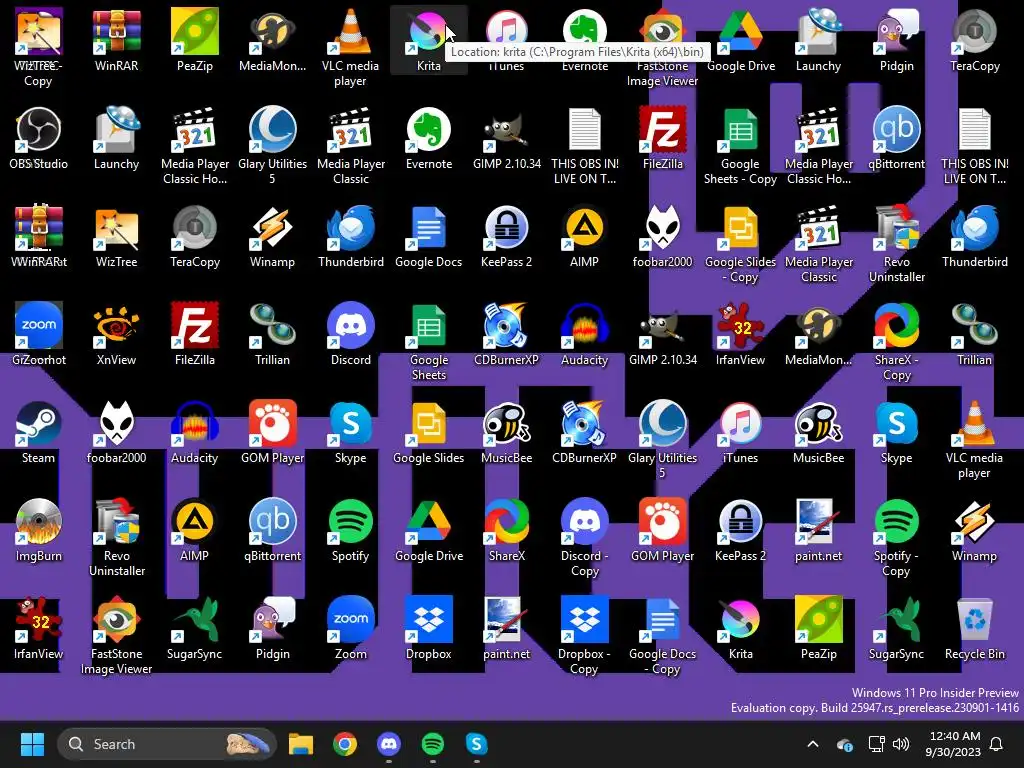Select the ShareX icon beside Google Drive

507,530
